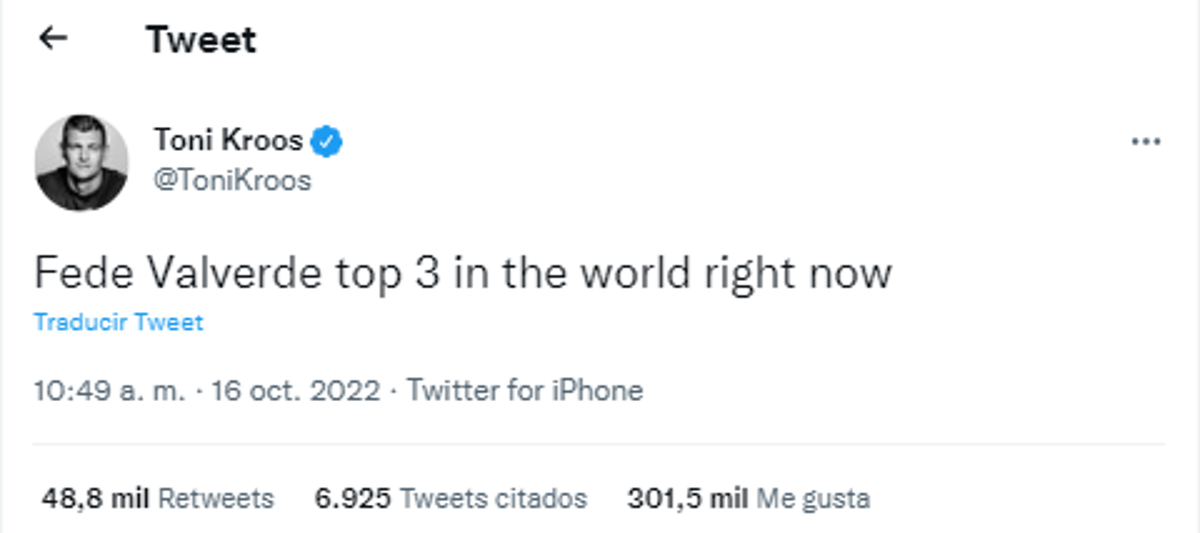The height and width of the screenshot is (533, 1200).
Task: Click 'top 3' in the tweet text
Action: pyautogui.click(x=371, y=272)
